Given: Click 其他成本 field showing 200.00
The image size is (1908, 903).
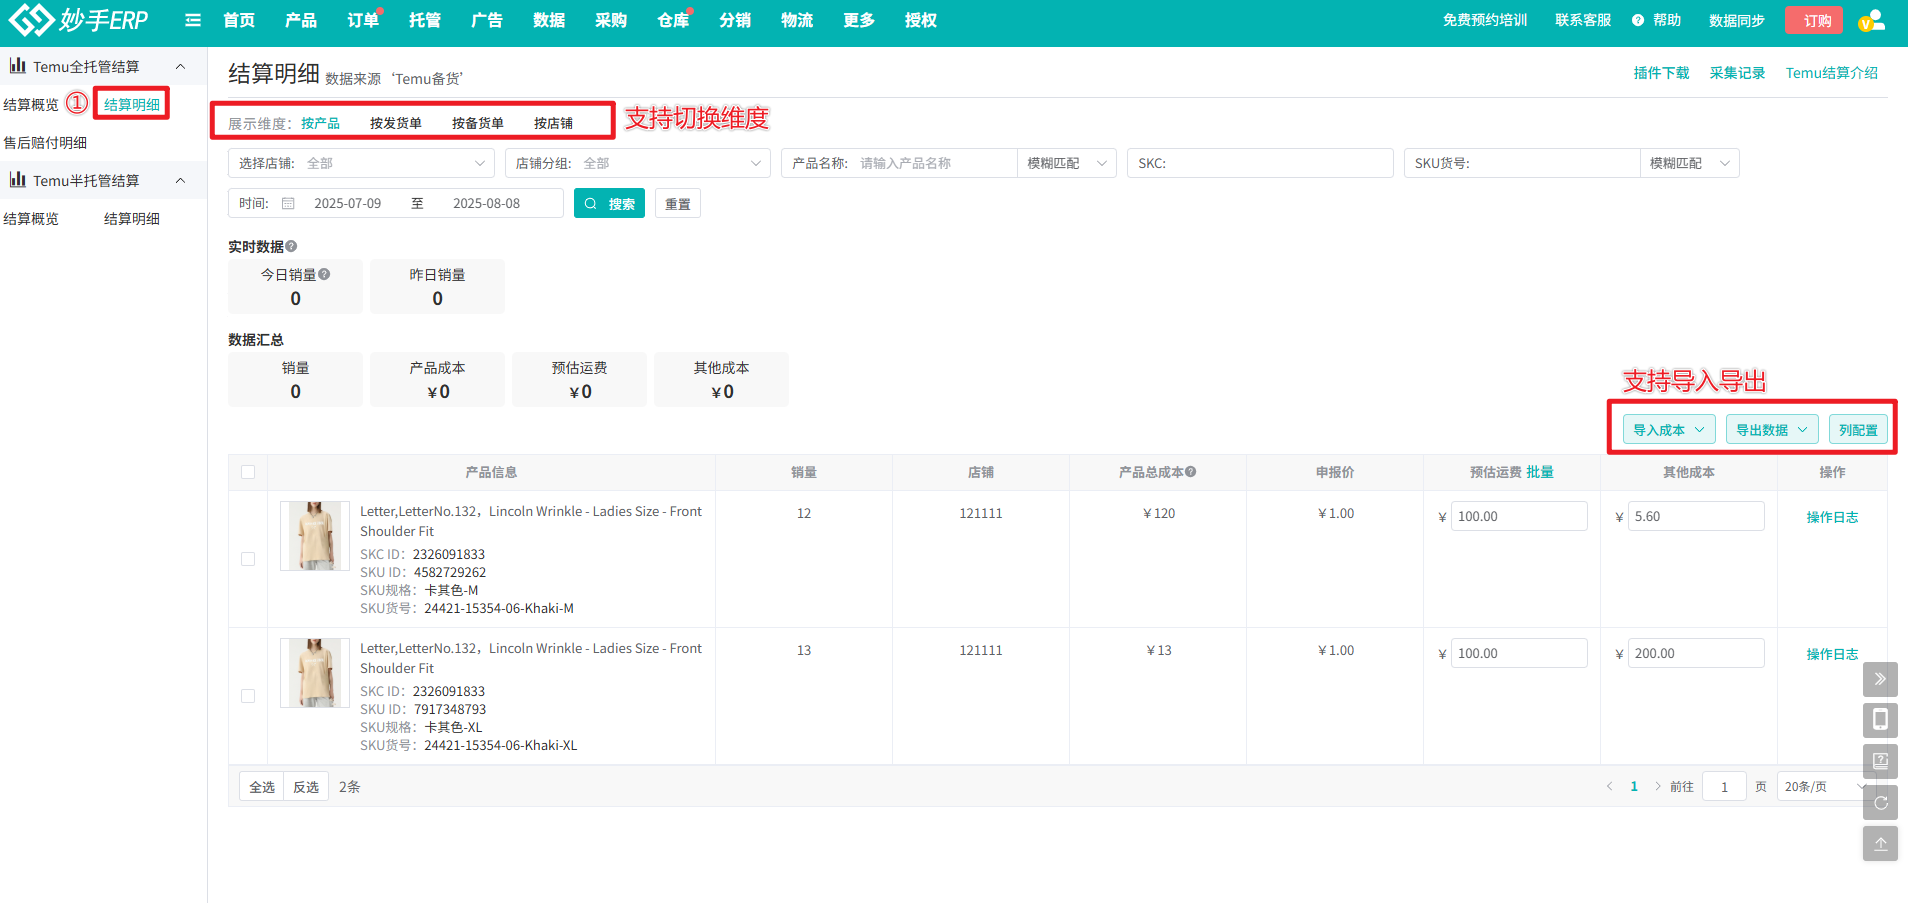Looking at the screenshot, I should pyautogui.click(x=1696, y=653).
